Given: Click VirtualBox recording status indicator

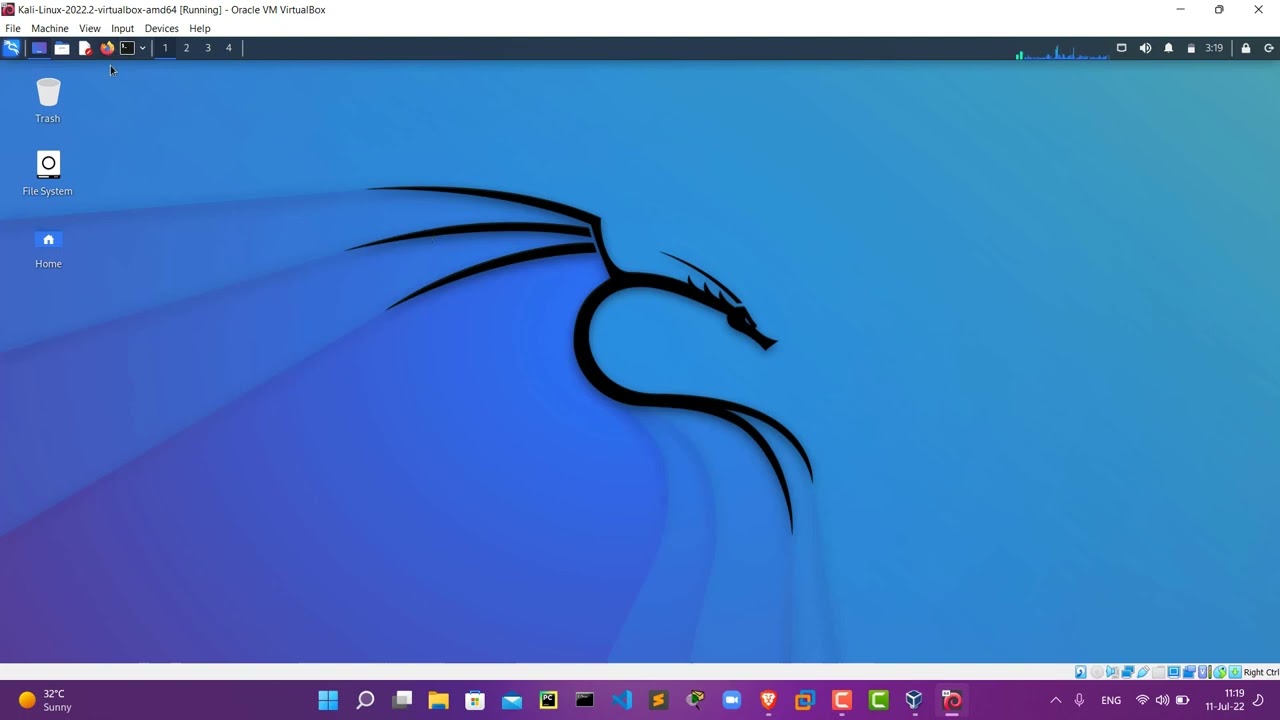Looking at the screenshot, I should [x=1189, y=672].
